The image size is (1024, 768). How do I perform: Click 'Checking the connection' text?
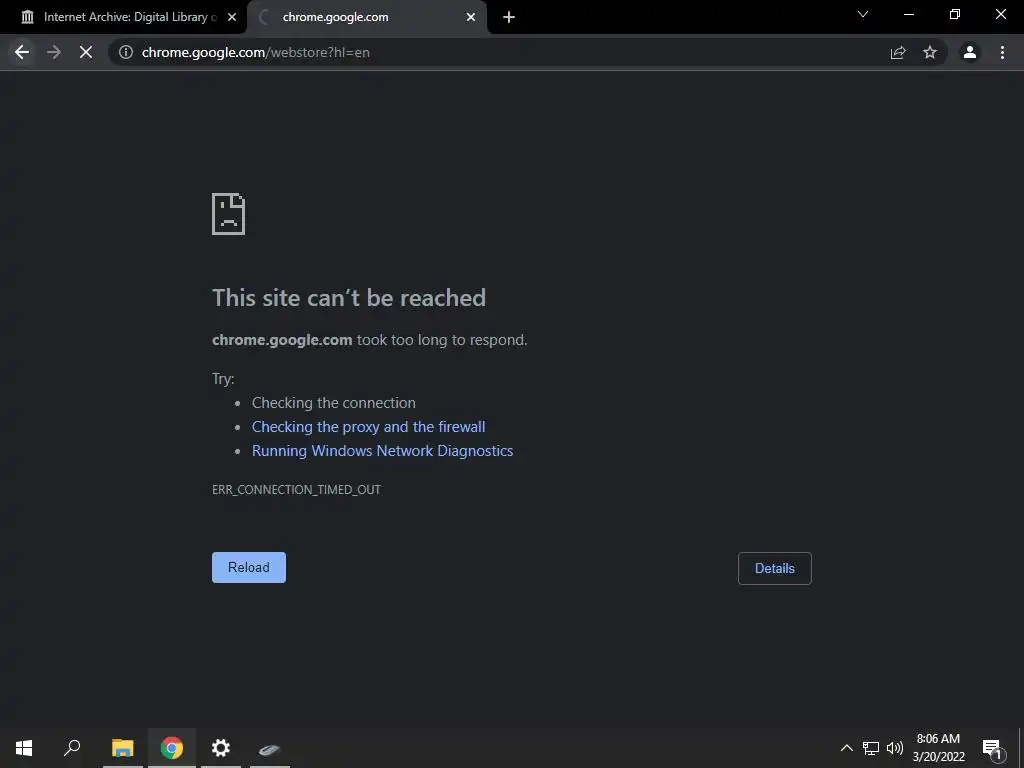pos(334,402)
